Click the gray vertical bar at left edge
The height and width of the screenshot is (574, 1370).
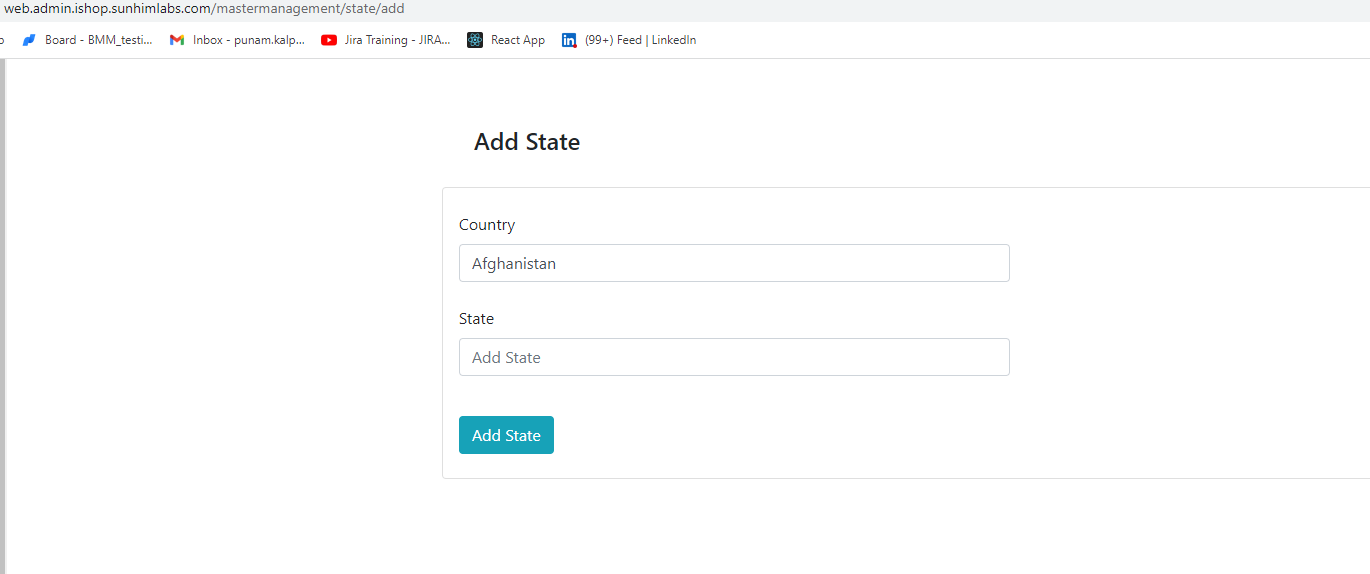coord(3,316)
